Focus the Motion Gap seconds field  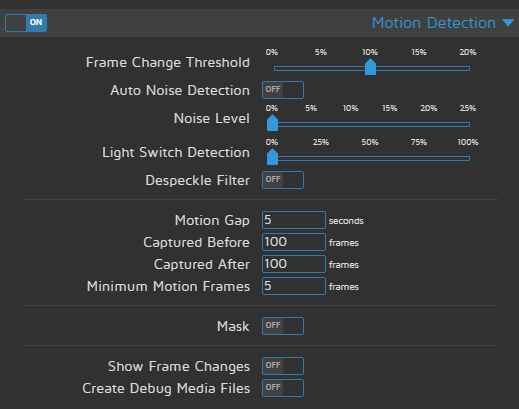point(294,220)
